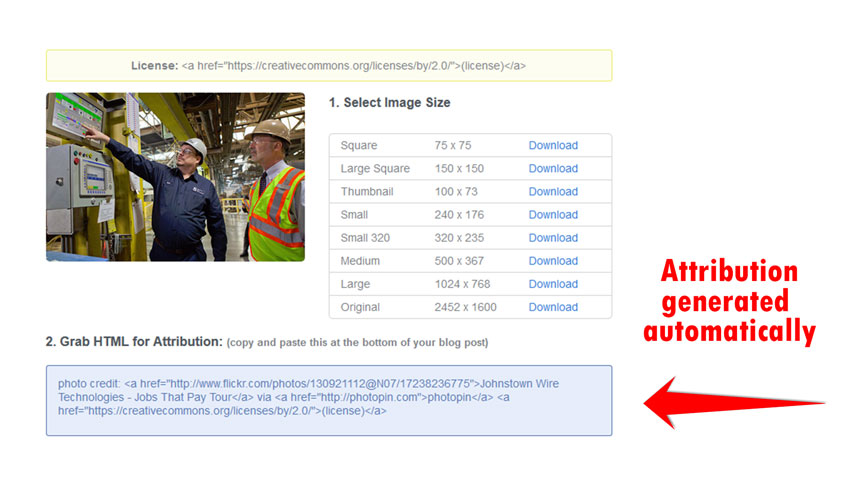
Task: Click the 'Medium' size label
Action: click(x=360, y=261)
